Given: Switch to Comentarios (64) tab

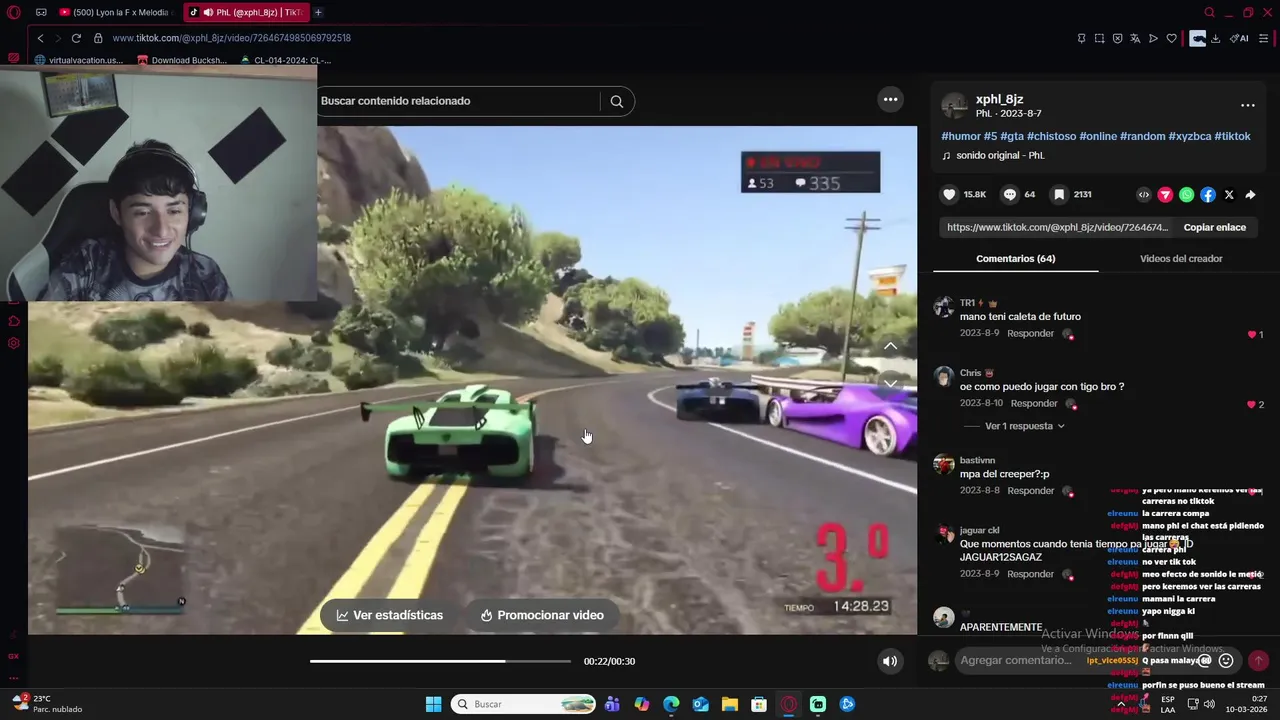Looking at the screenshot, I should tap(1015, 258).
